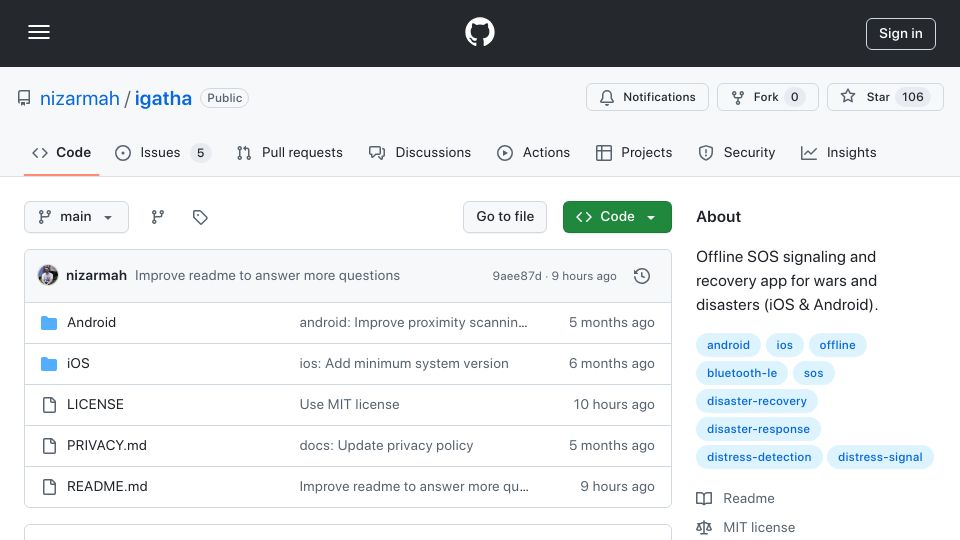960x540 pixels.
Task: Open the Insights tab
Action: [x=838, y=152]
